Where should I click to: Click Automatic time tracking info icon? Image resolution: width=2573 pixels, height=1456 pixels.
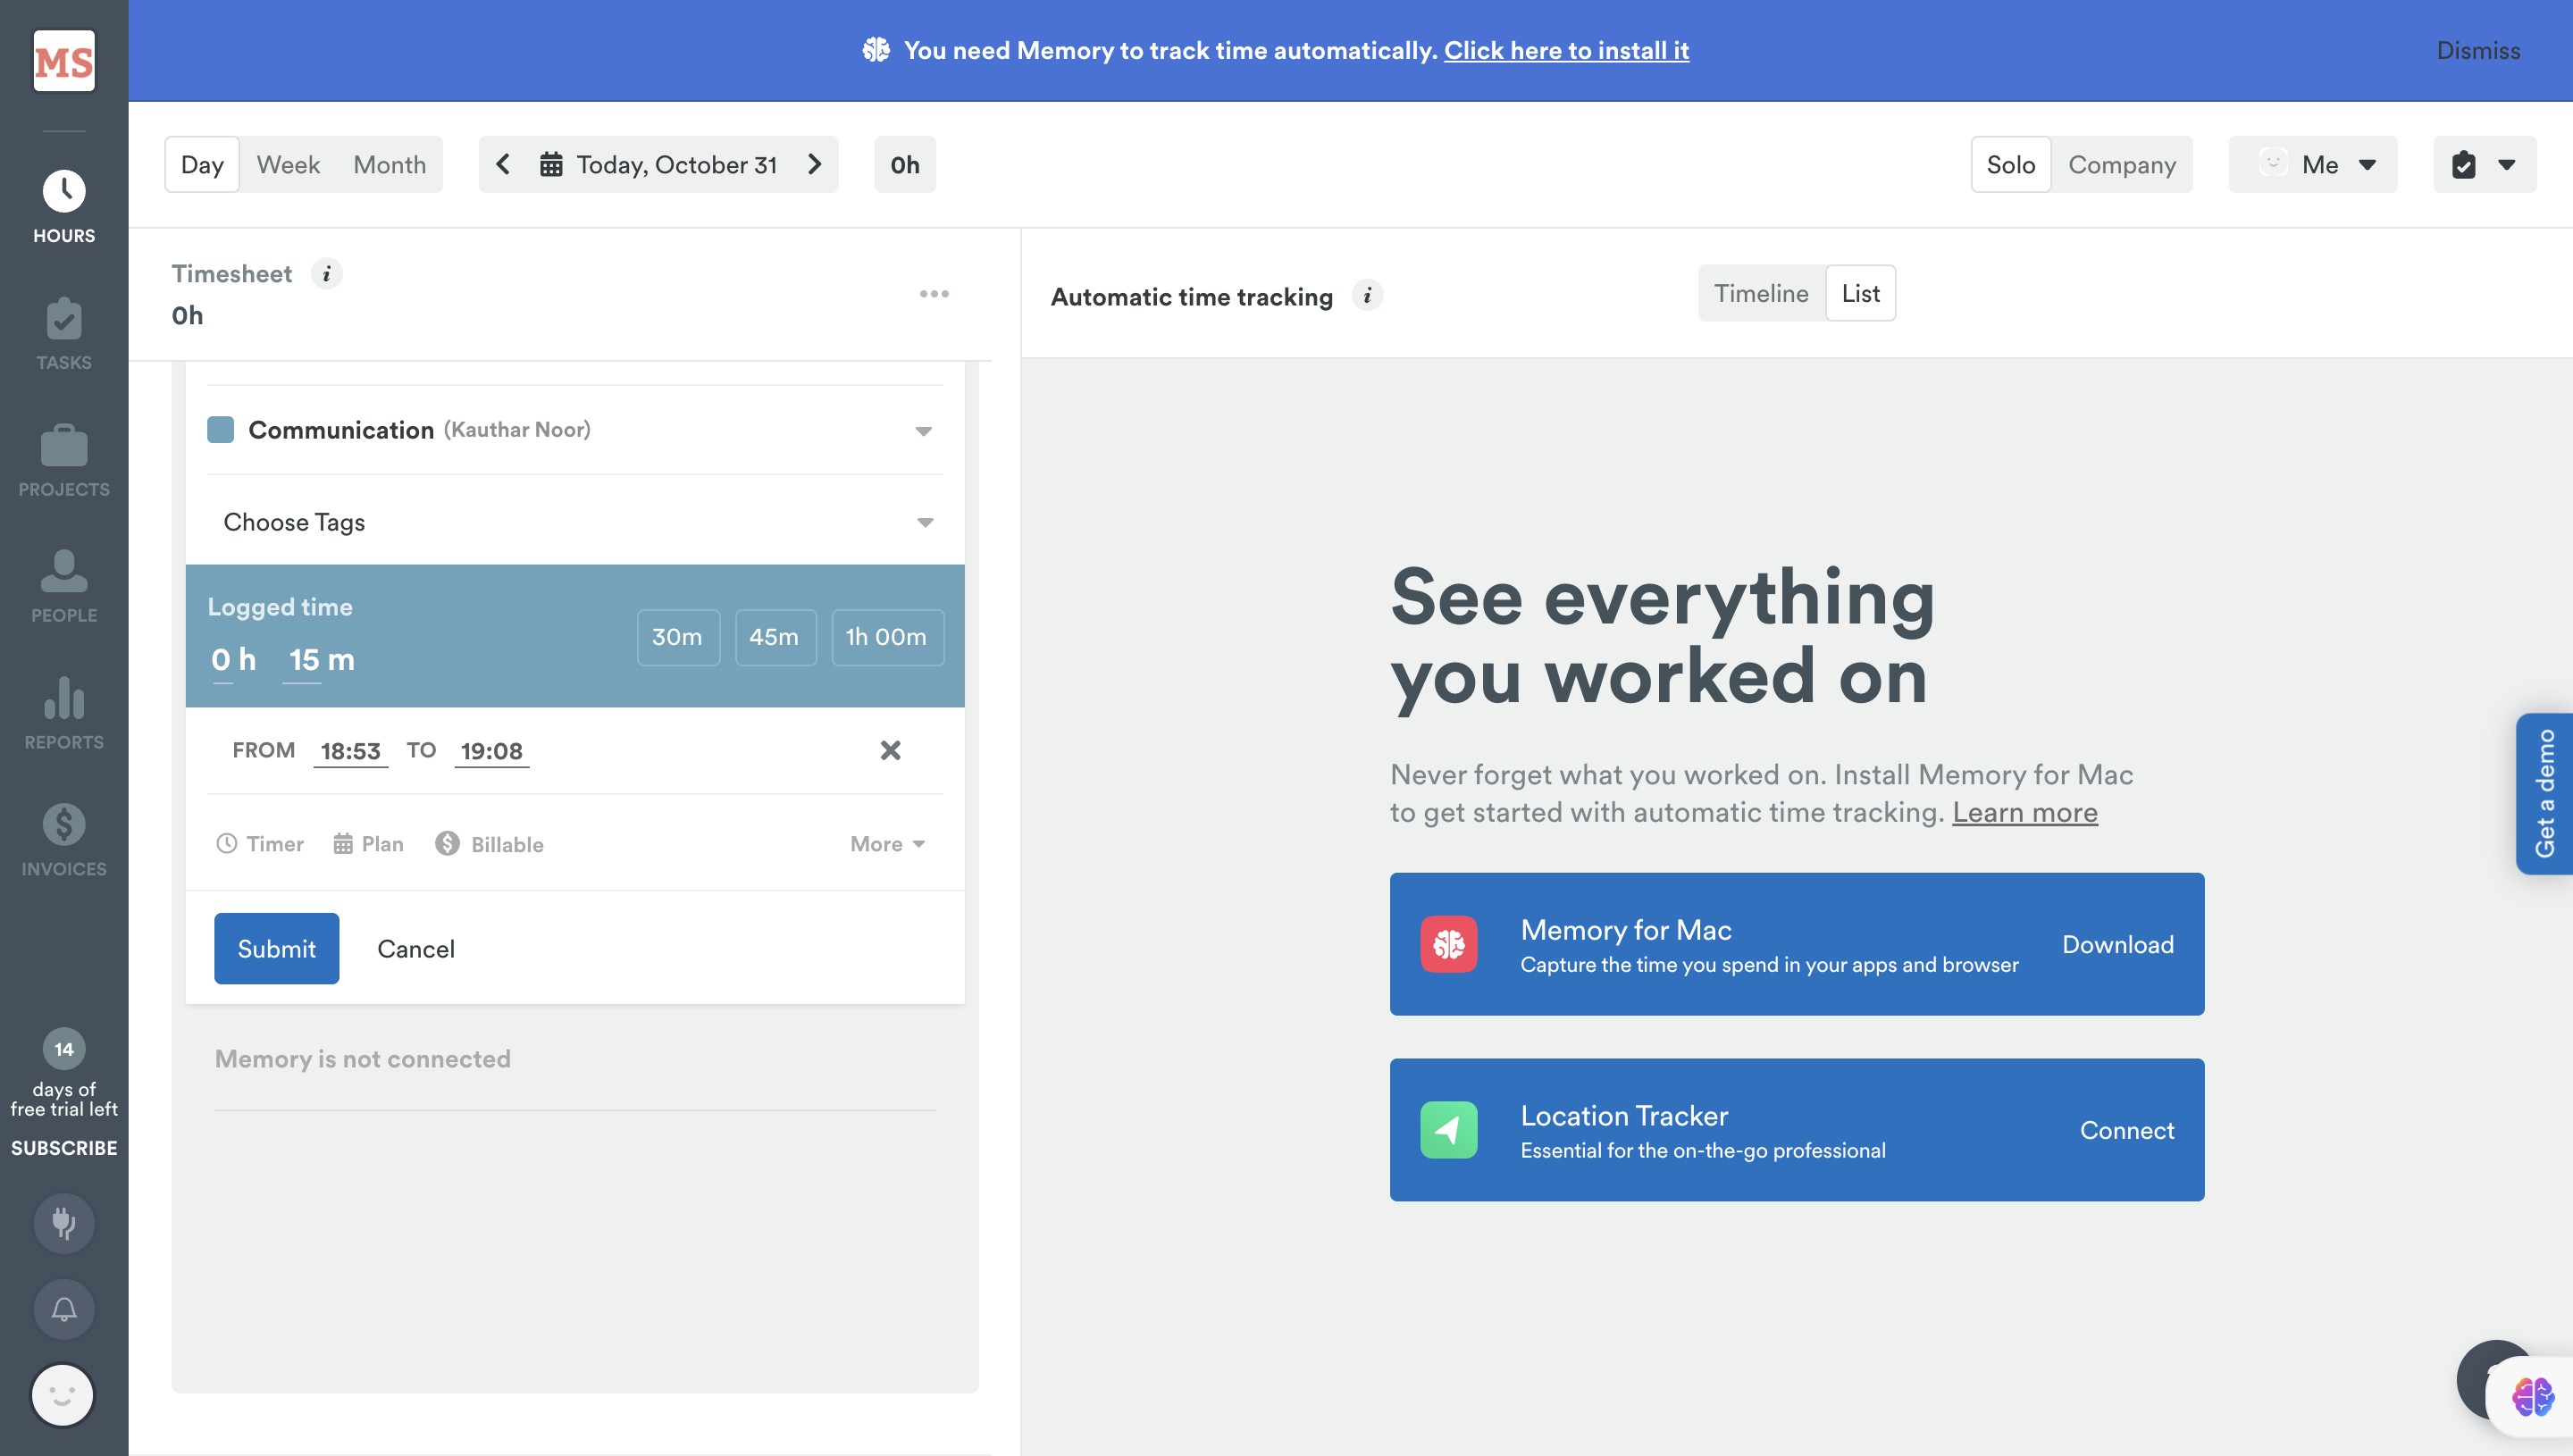1367,296
